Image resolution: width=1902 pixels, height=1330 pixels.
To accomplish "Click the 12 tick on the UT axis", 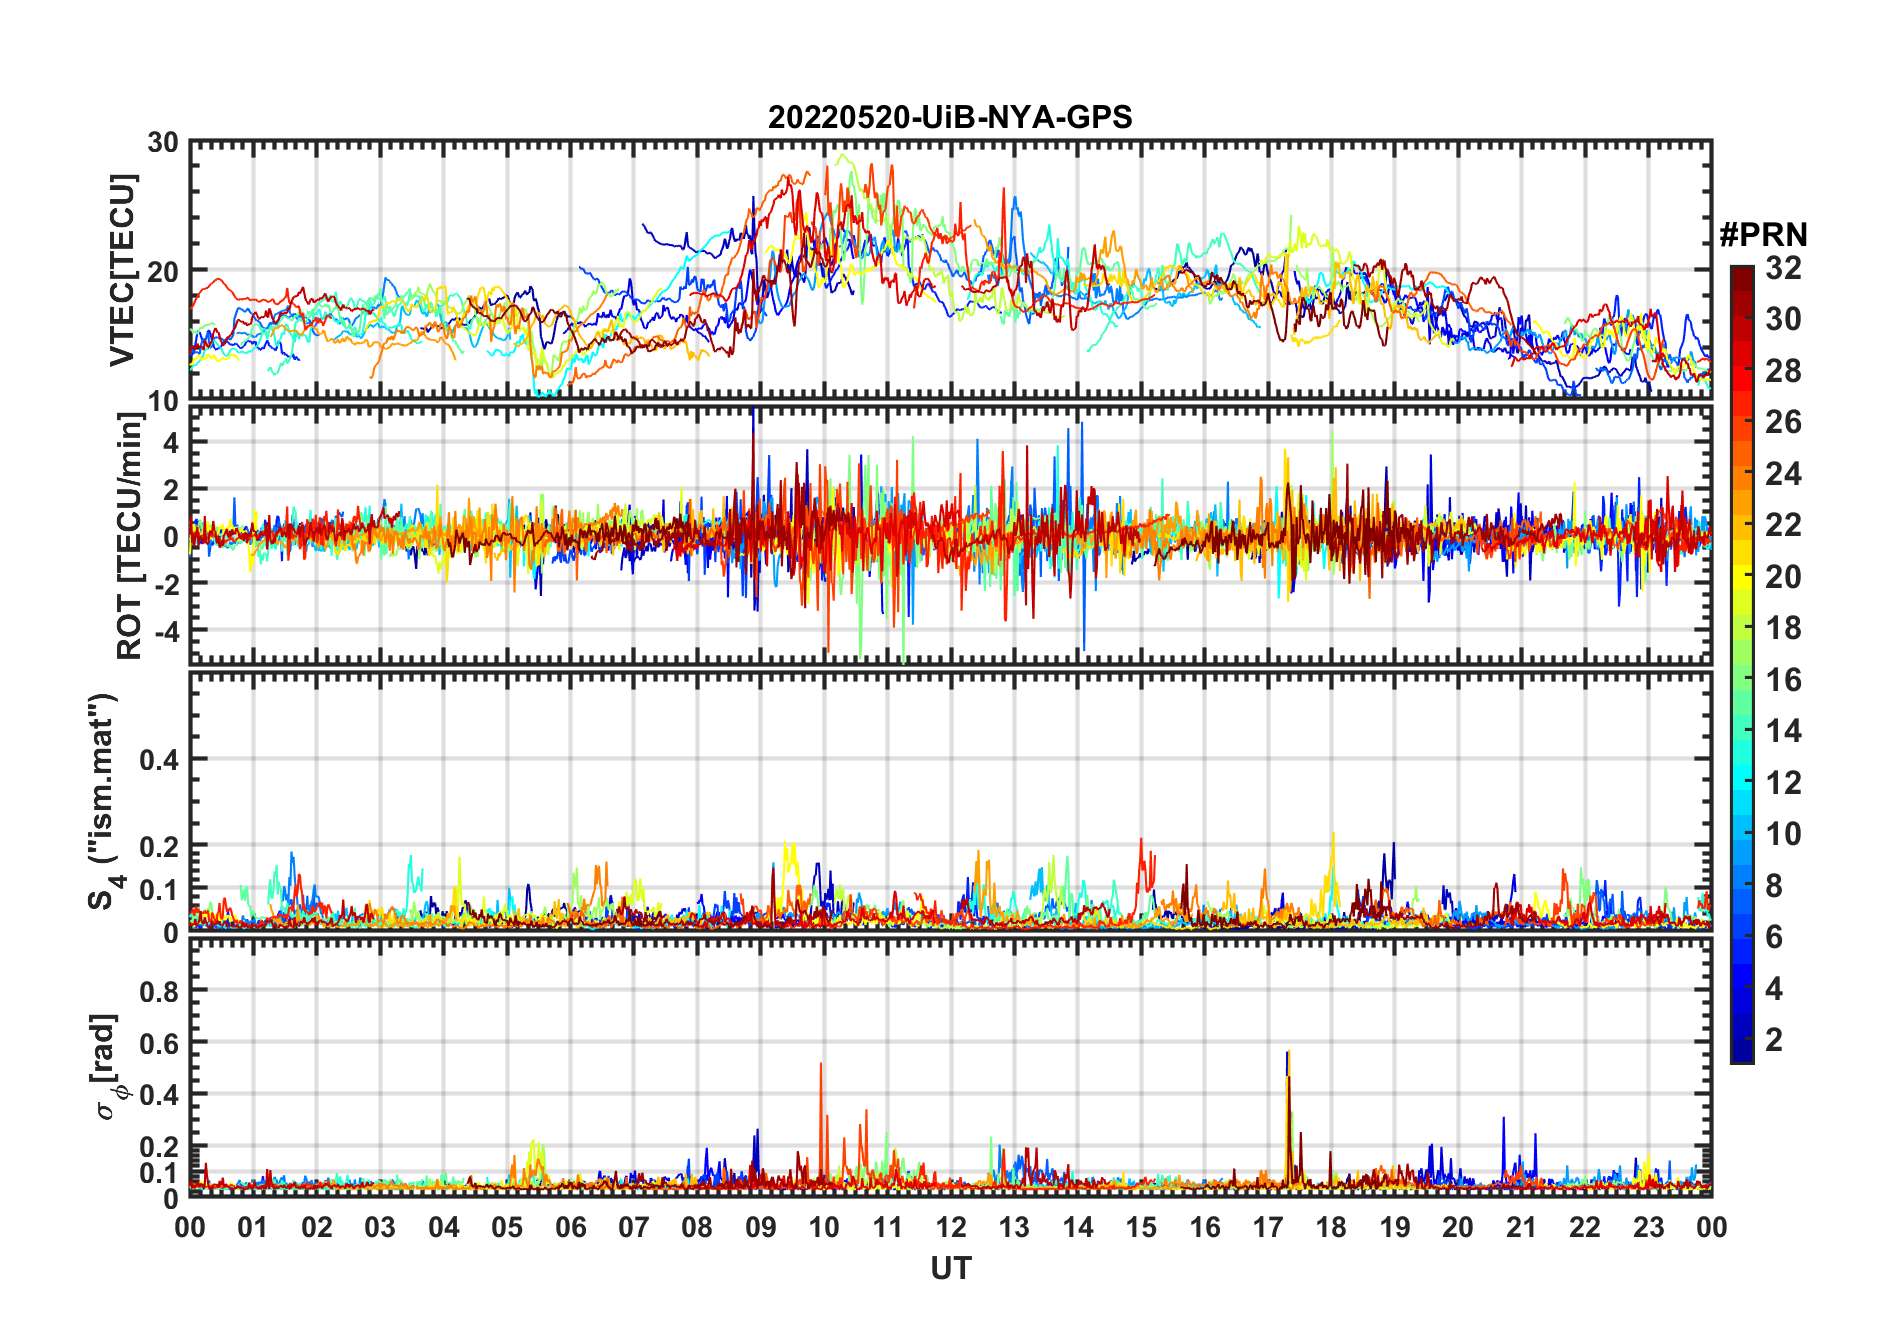I will pos(951,1227).
